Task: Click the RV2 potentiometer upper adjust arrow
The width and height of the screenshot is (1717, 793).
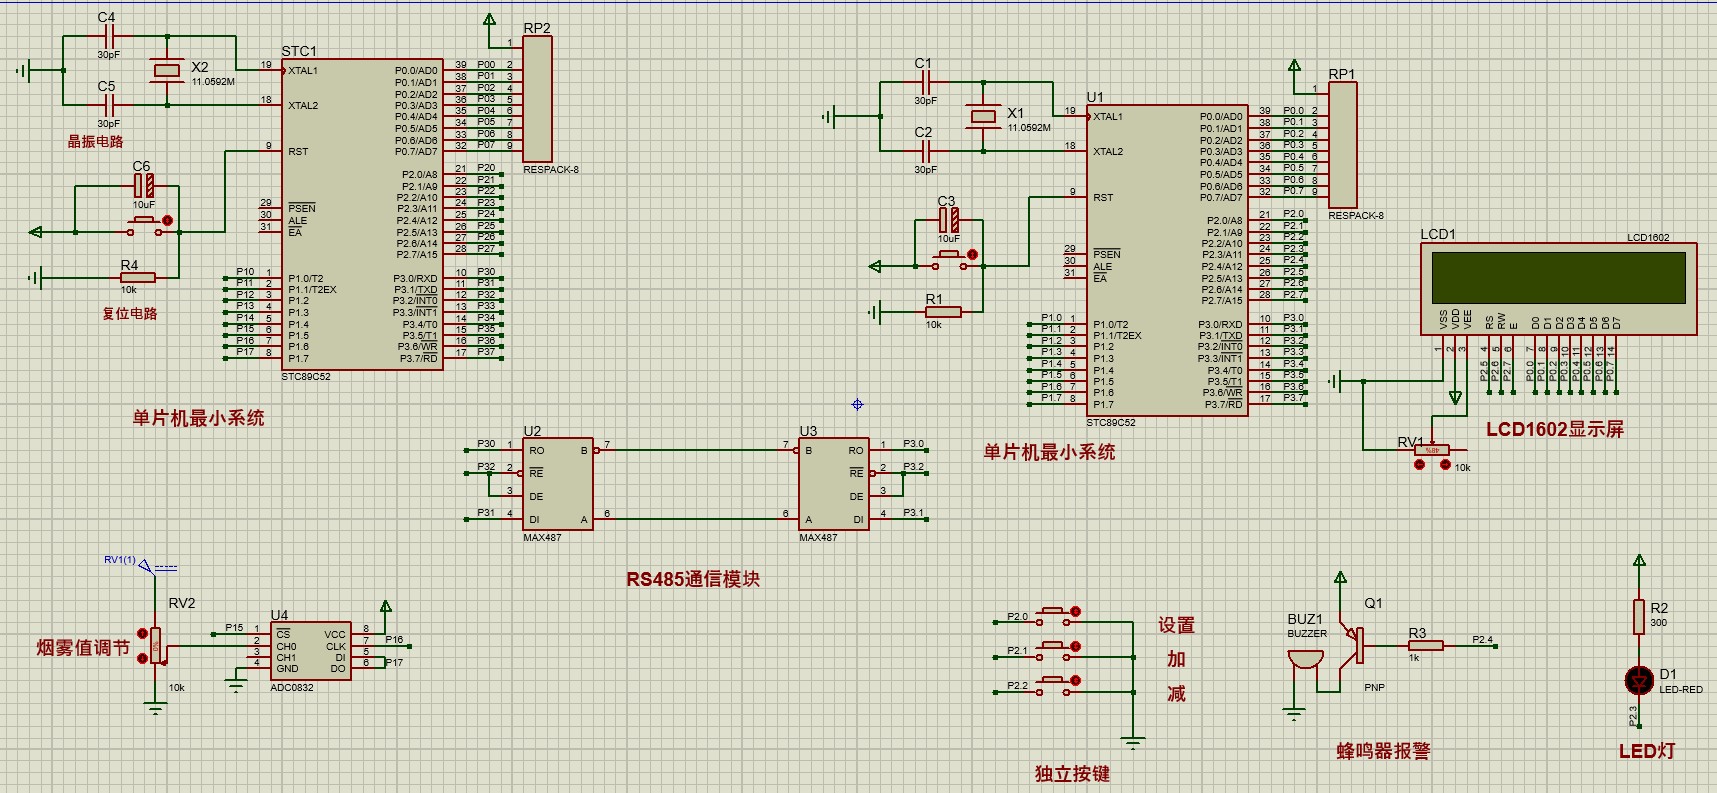Action: point(142,633)
